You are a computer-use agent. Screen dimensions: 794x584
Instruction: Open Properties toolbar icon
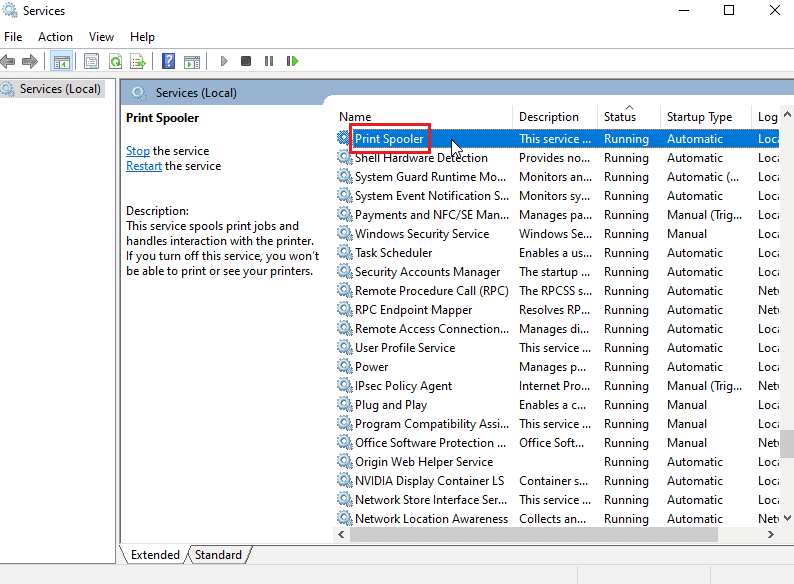click(92, 62)
